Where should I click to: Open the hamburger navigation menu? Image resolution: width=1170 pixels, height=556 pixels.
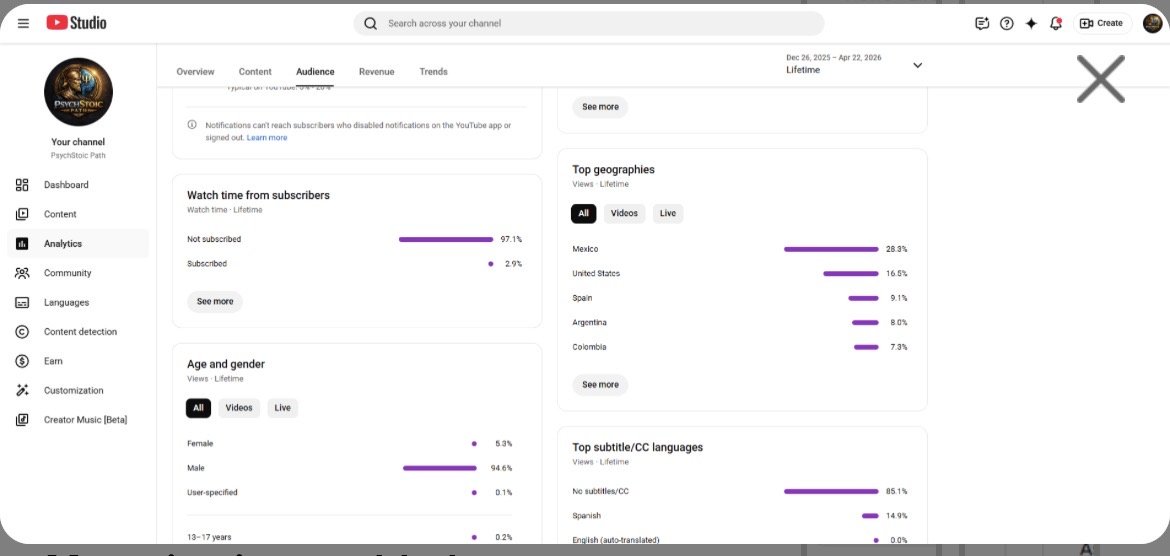pyautogui.click(x=23, y=23)
